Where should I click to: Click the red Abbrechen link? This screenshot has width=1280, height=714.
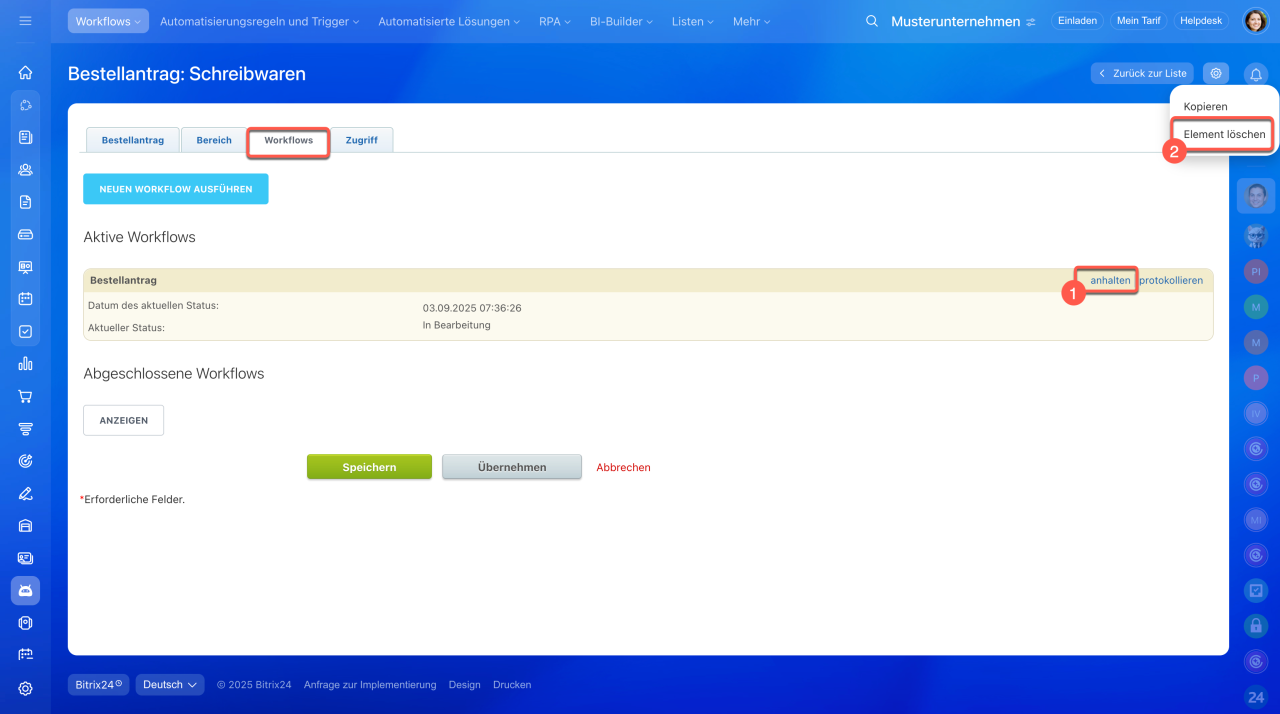[624, 467]
